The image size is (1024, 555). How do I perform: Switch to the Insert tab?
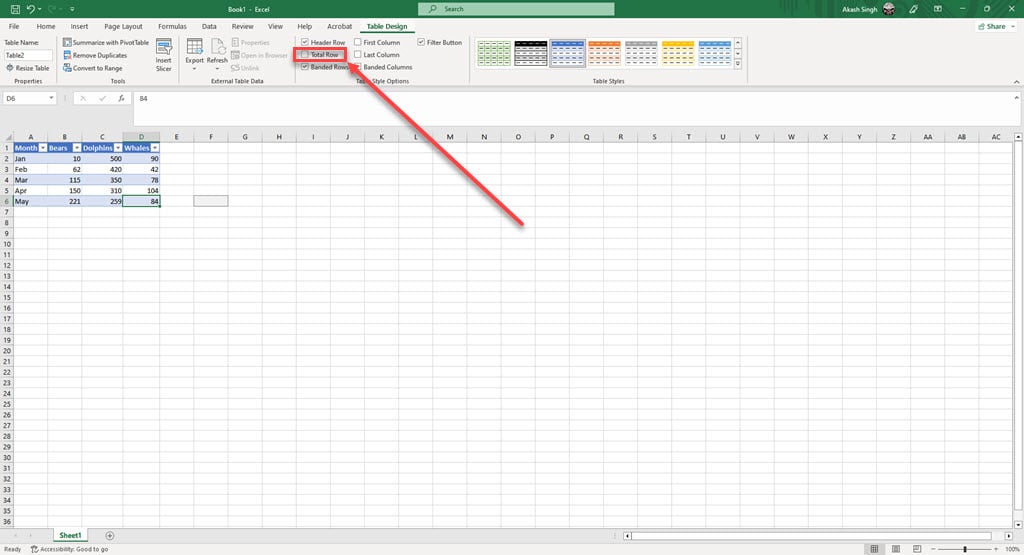(79, 27)
